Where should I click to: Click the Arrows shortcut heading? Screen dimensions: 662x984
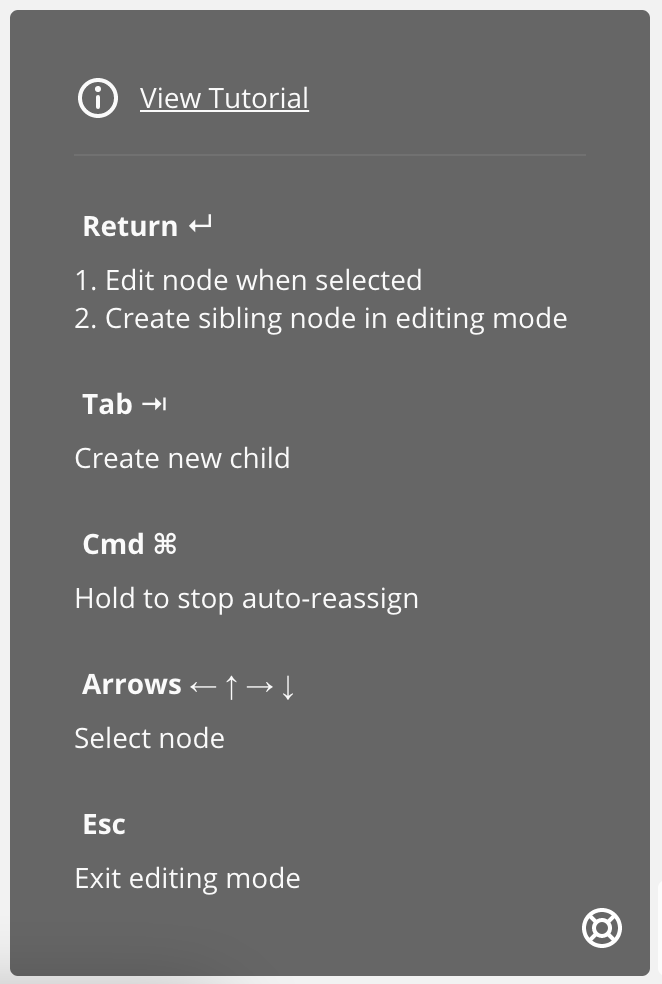(x=132, y=685)
